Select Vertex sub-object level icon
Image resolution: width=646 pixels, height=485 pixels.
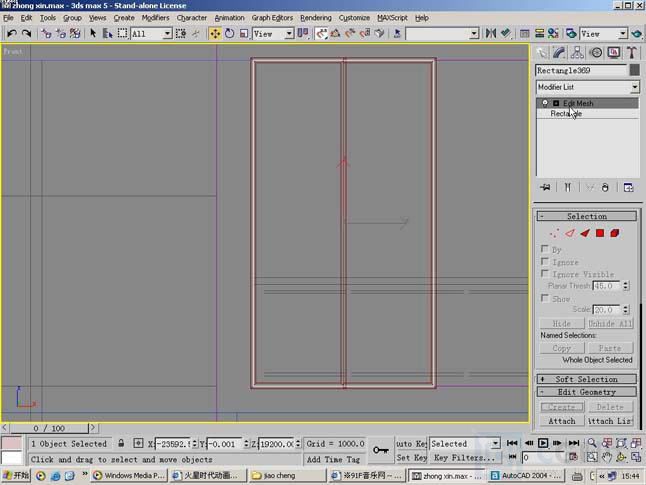[x=555, y=234]
